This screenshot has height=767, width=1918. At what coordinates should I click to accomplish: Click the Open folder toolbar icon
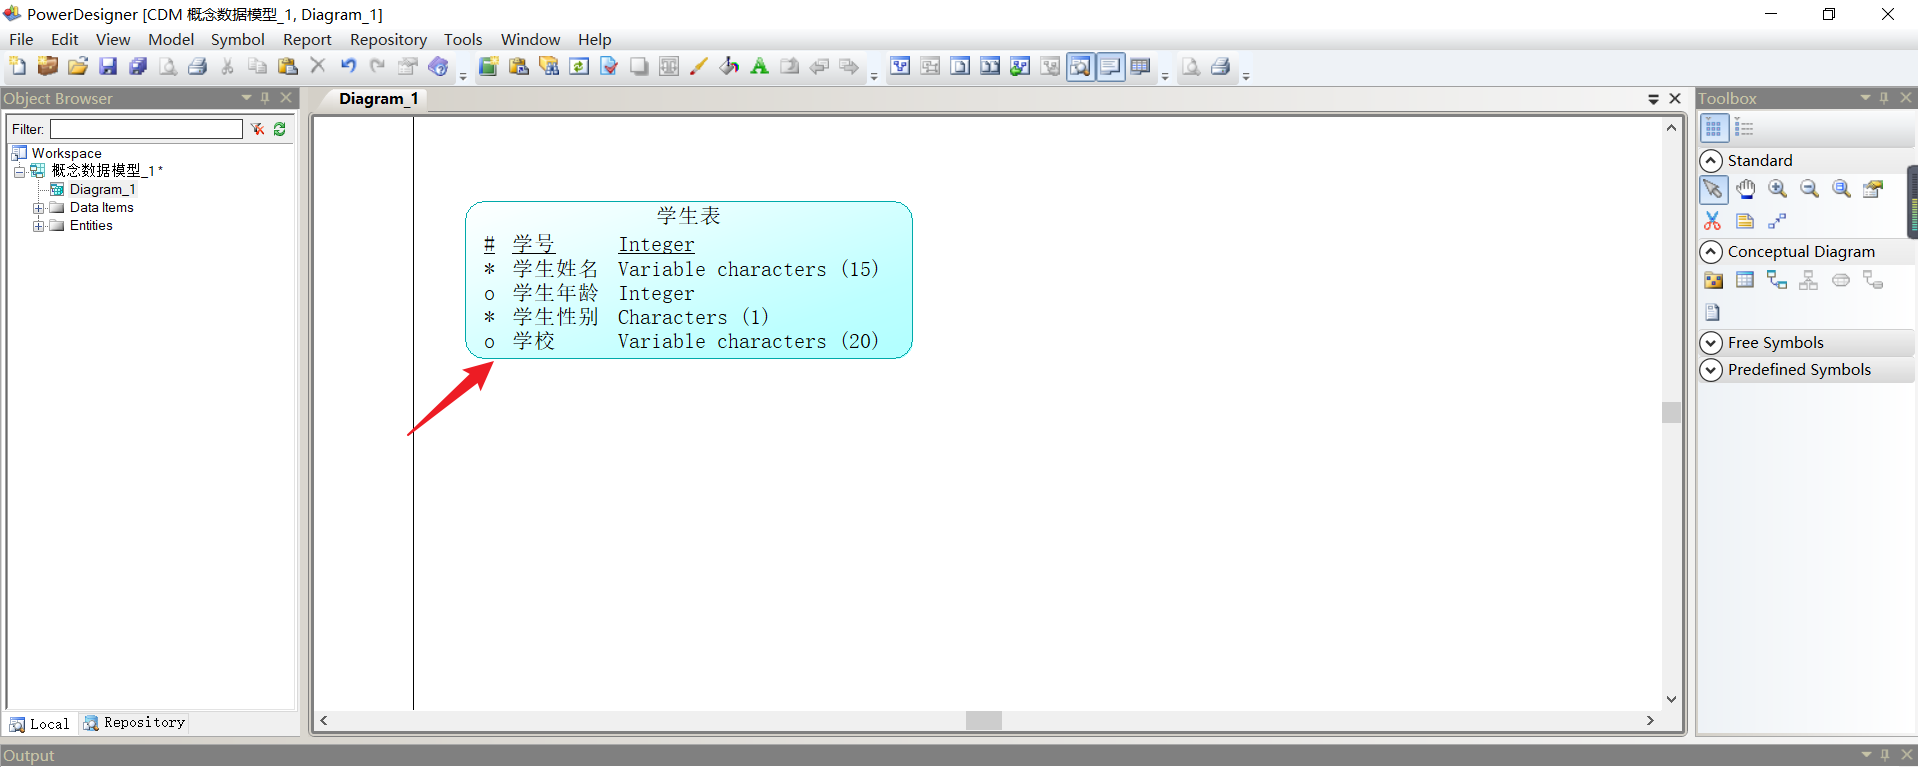point(78,67)
